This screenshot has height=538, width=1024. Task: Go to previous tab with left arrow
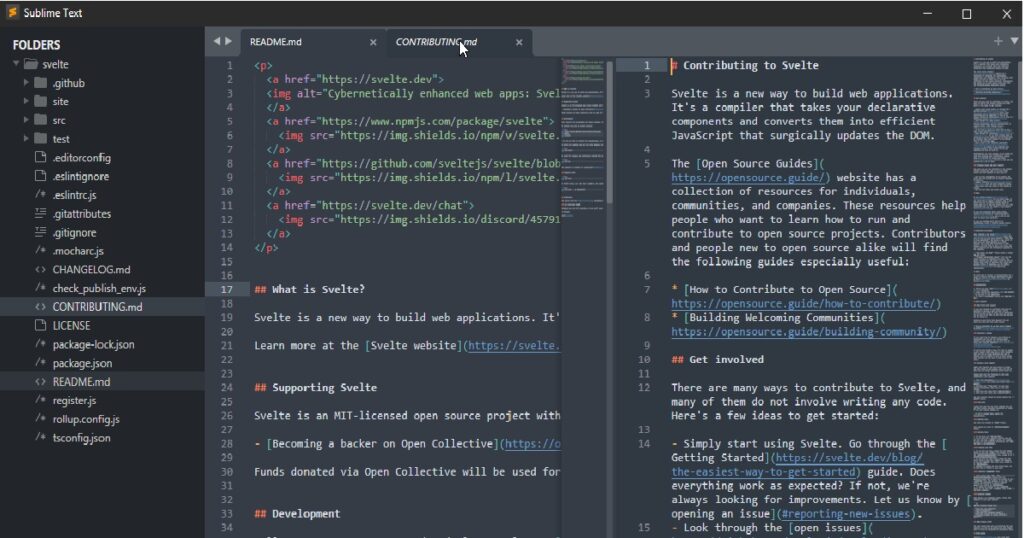pos(217,41)
